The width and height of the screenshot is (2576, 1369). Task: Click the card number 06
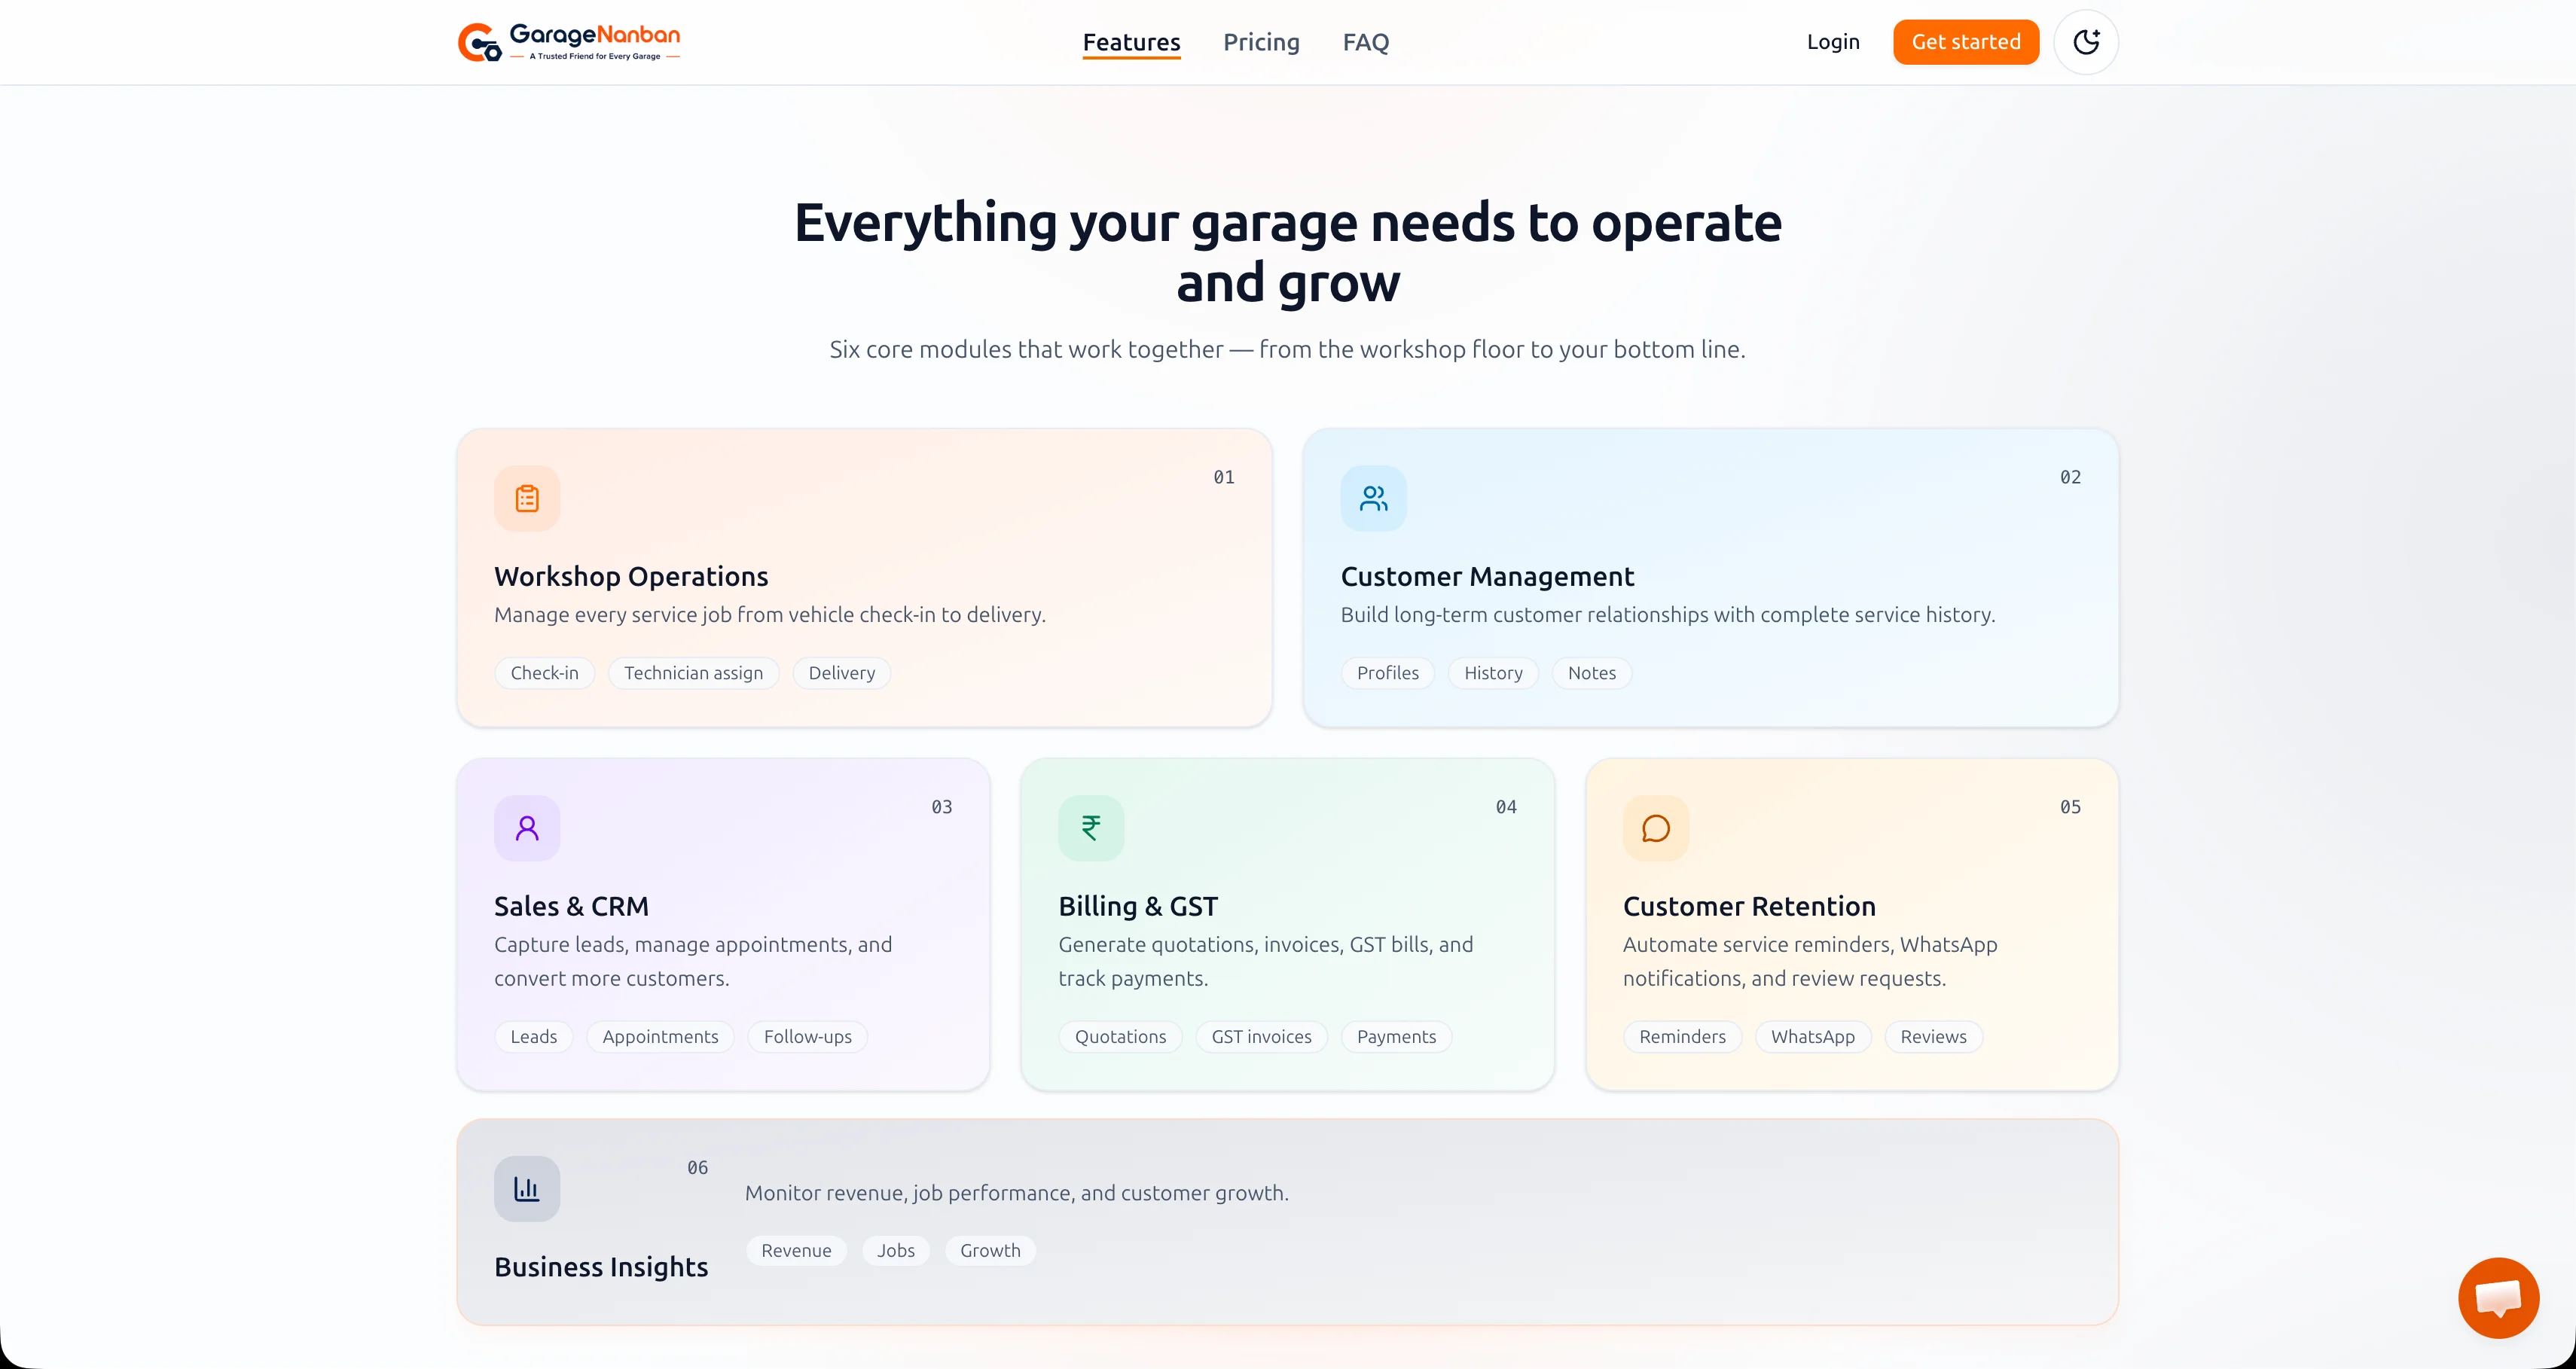[x=697, y=1168]
